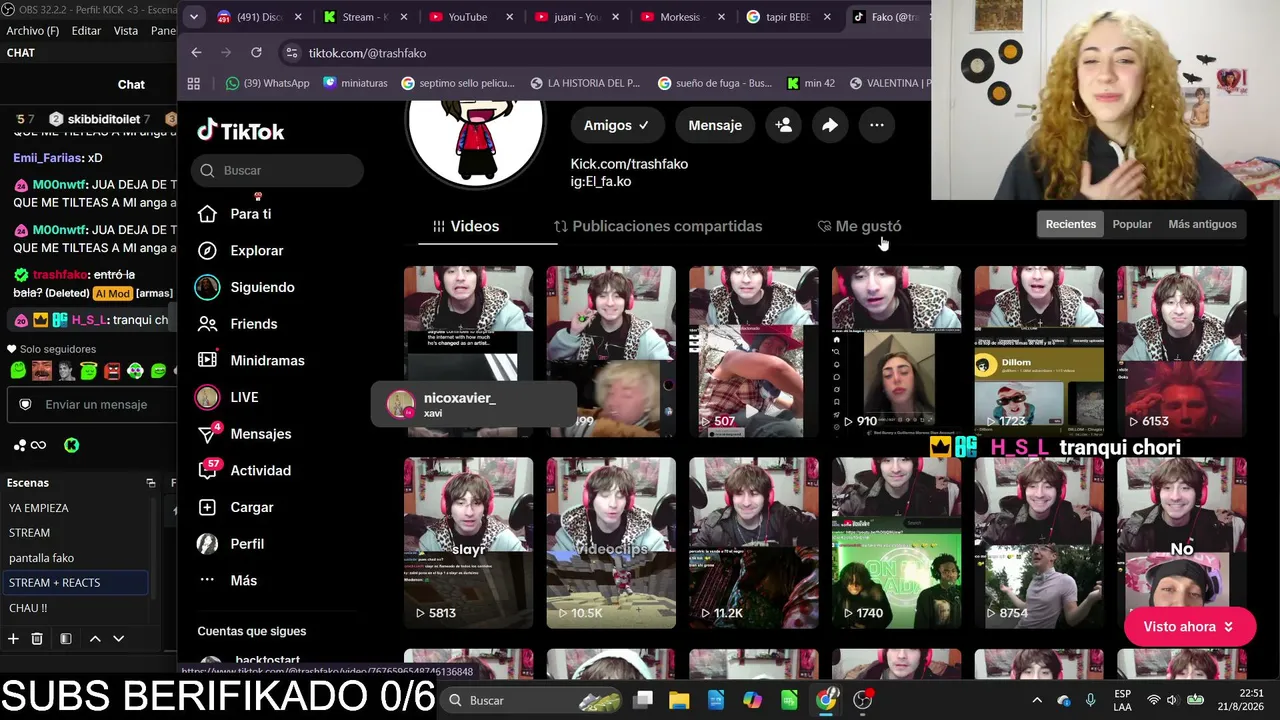The image size is (1280, 720).
Task: Click the browser address bar URL
Action: point(367,53)
